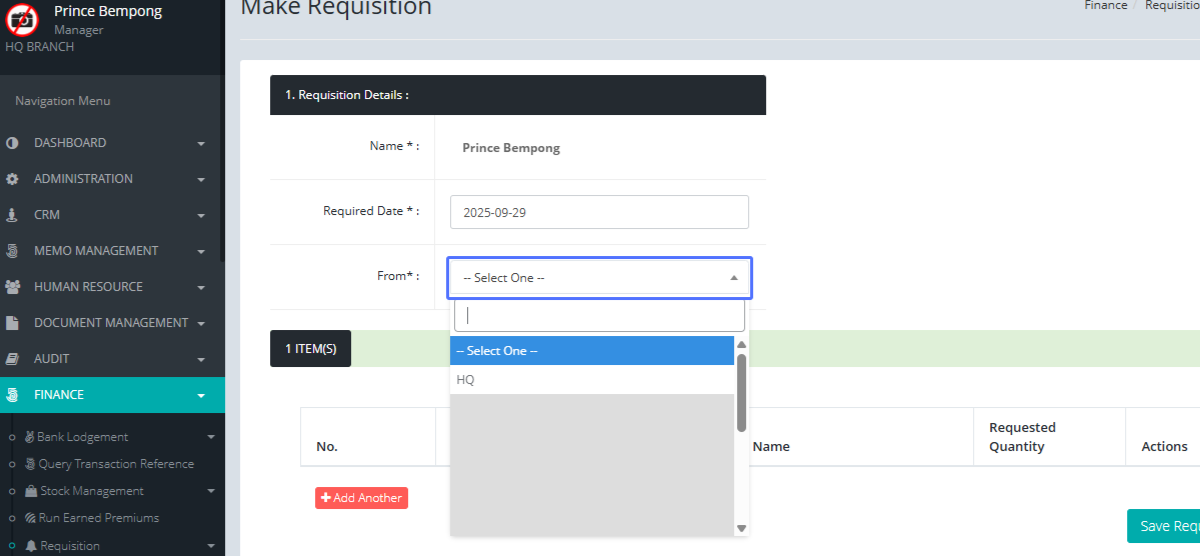1200x556 pixels.
Task: Expand the Bank Lodgement submenu
Action: [x=210, y=437]
